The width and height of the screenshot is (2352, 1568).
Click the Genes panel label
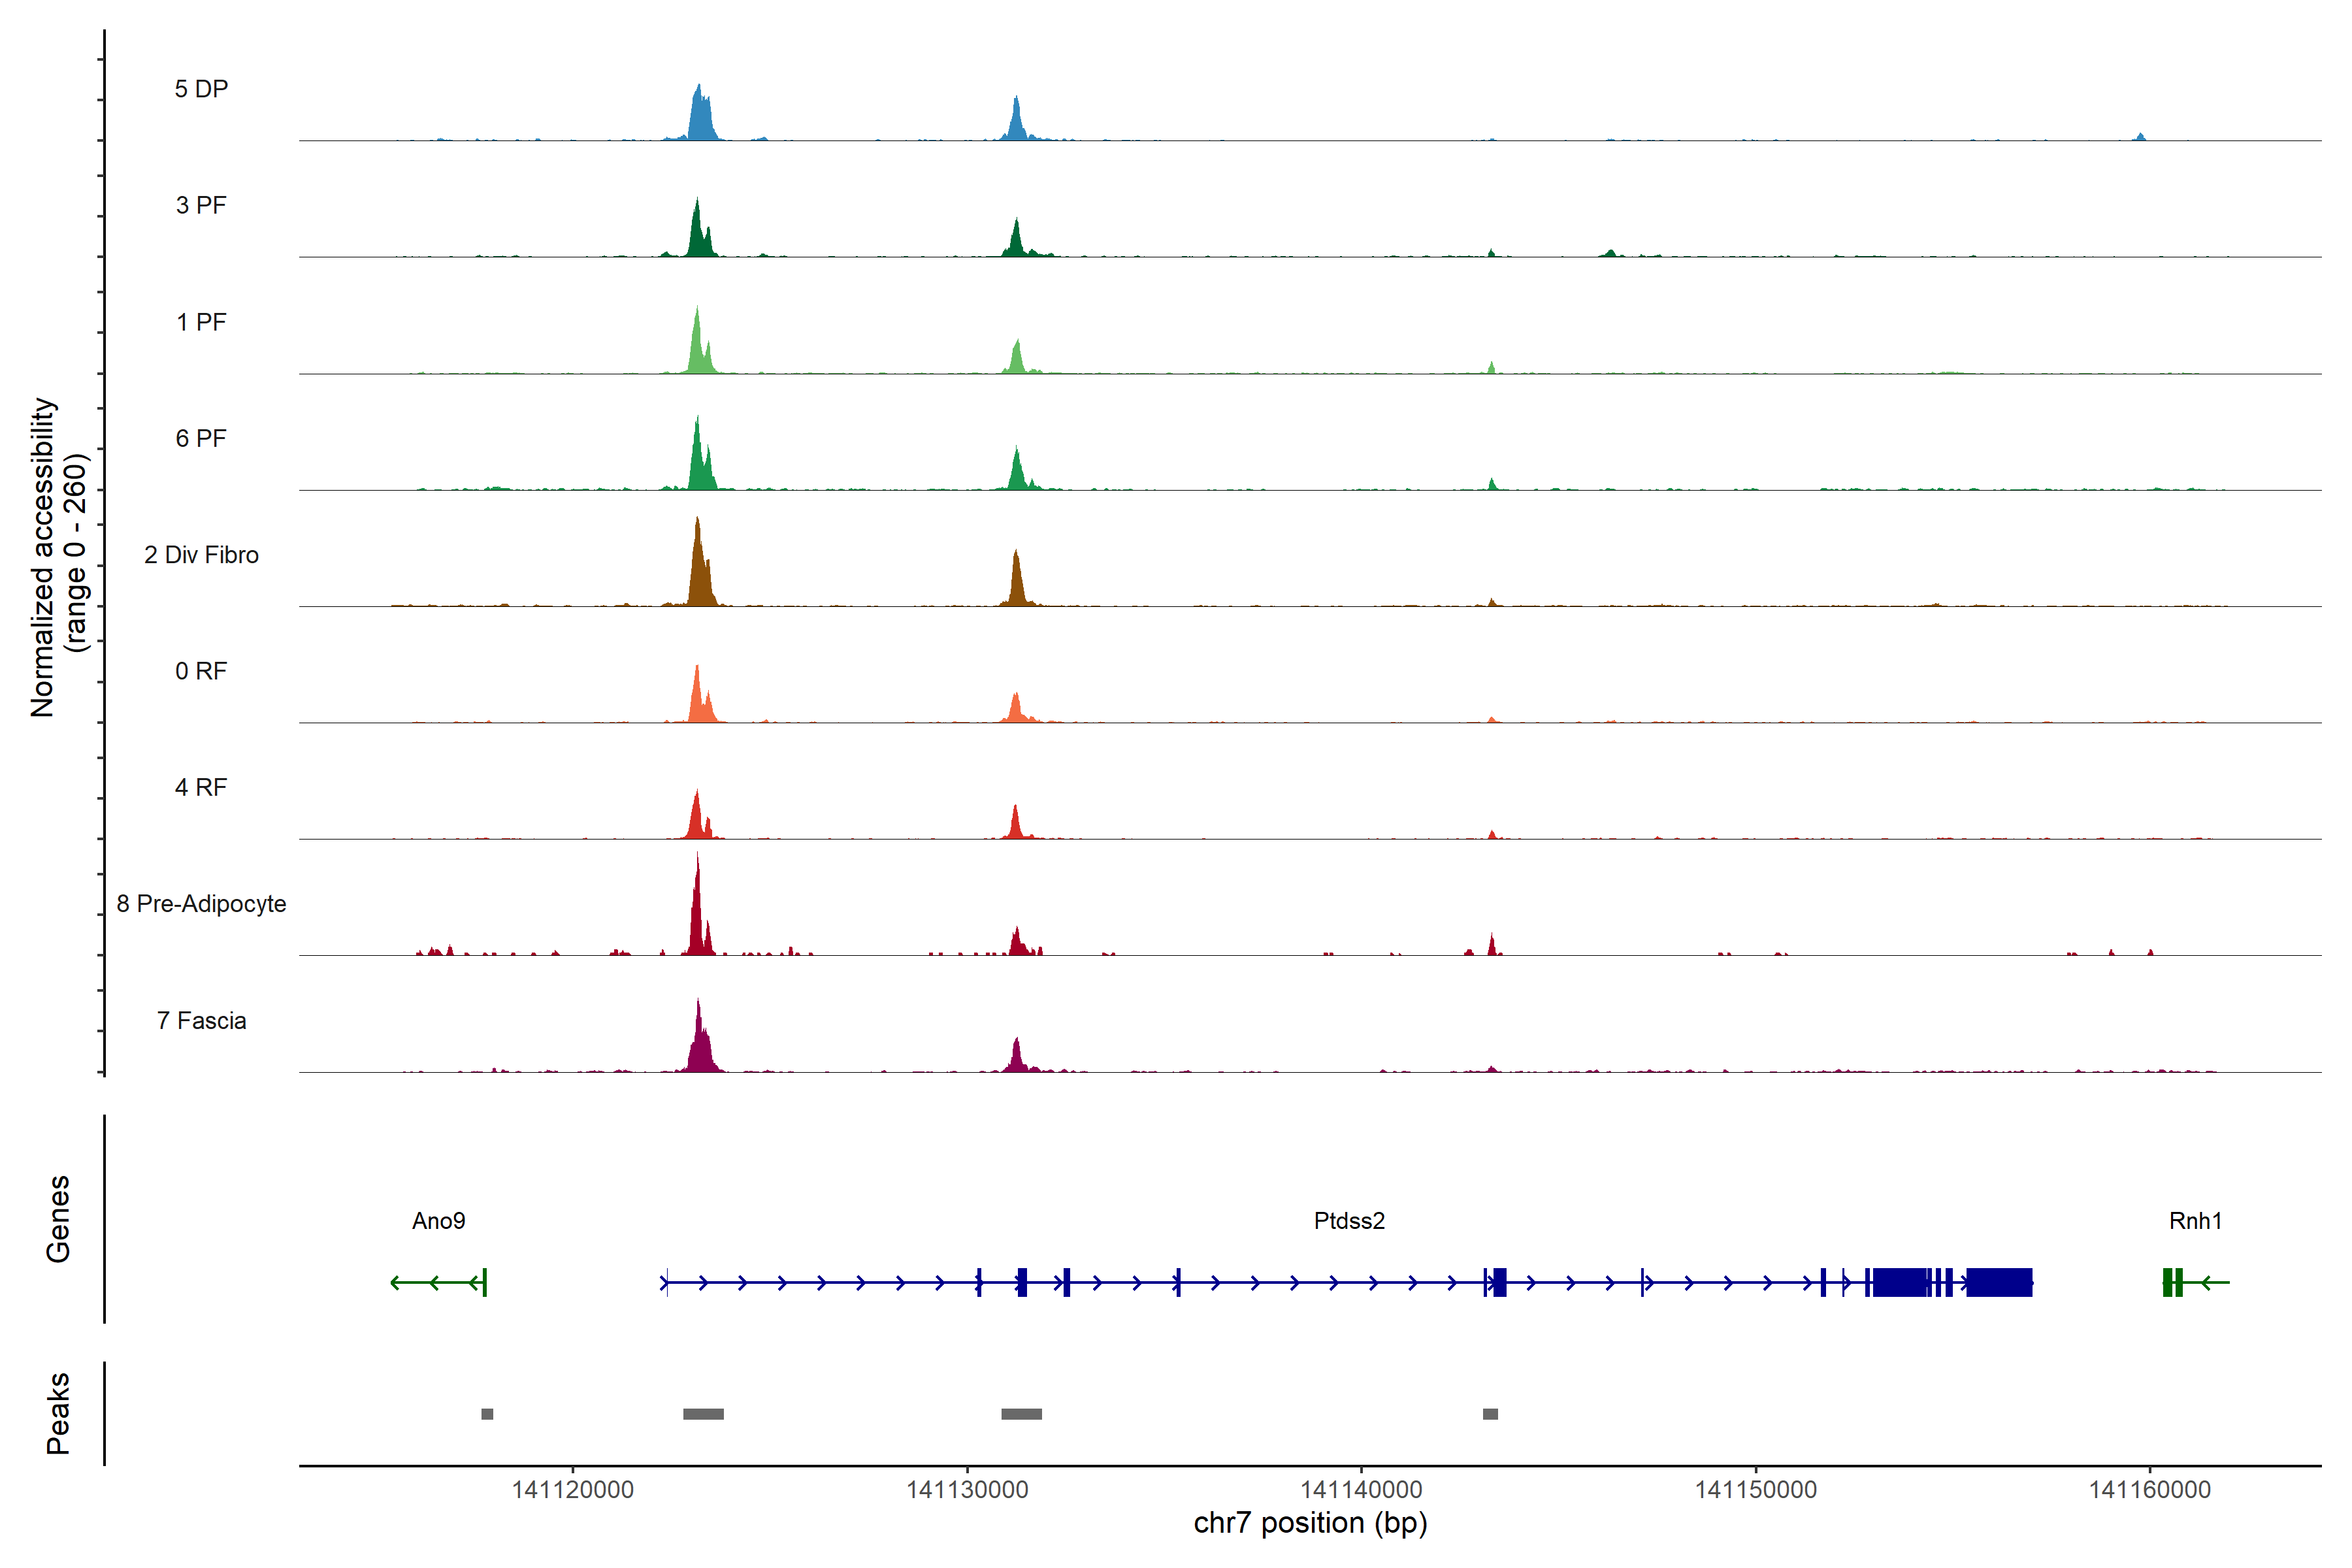point(58,1219)
